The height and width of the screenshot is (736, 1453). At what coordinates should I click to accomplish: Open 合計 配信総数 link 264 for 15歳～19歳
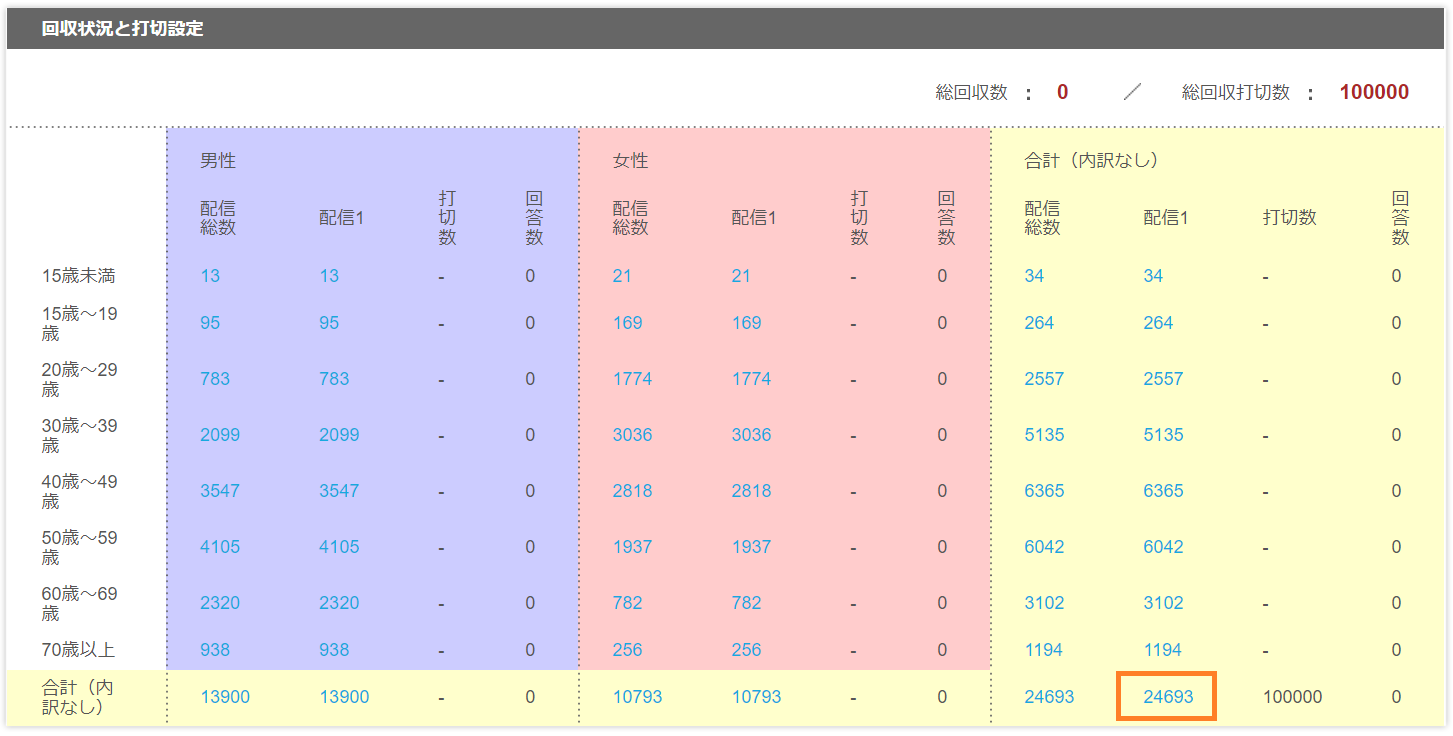pos(1039,323)
